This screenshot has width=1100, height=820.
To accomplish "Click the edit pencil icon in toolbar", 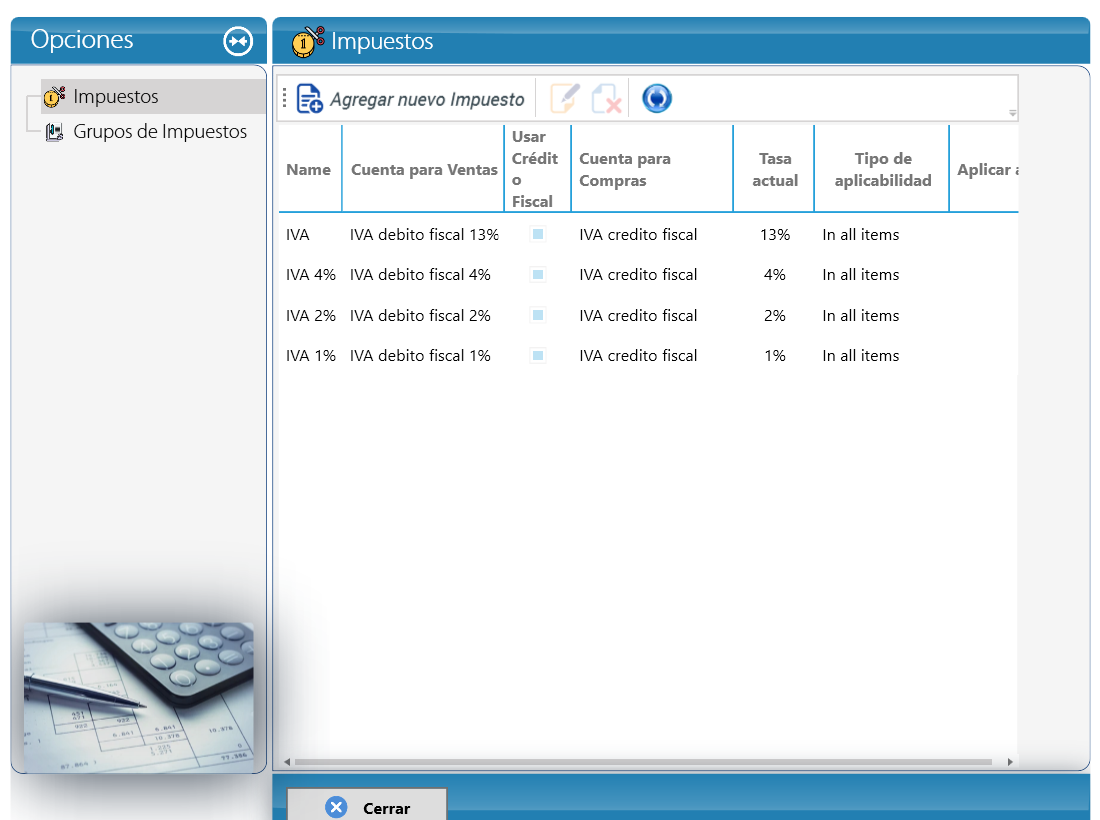I will point(565,98).
